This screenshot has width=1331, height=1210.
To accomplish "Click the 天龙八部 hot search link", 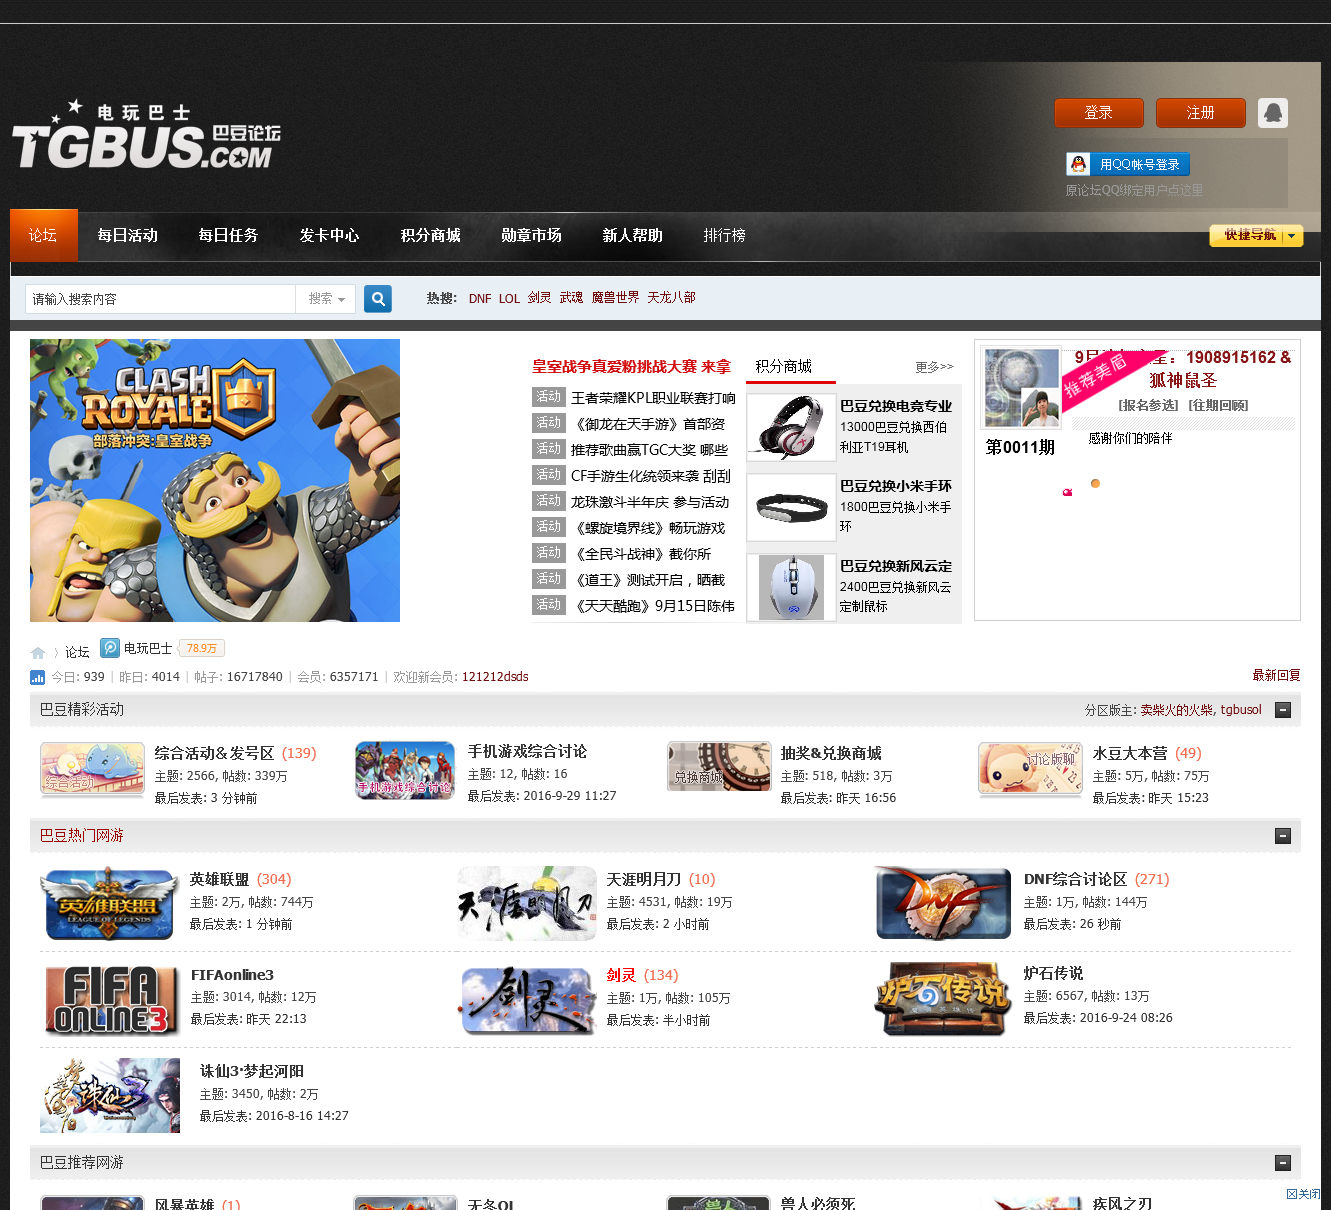I will [x=671, y=298].
